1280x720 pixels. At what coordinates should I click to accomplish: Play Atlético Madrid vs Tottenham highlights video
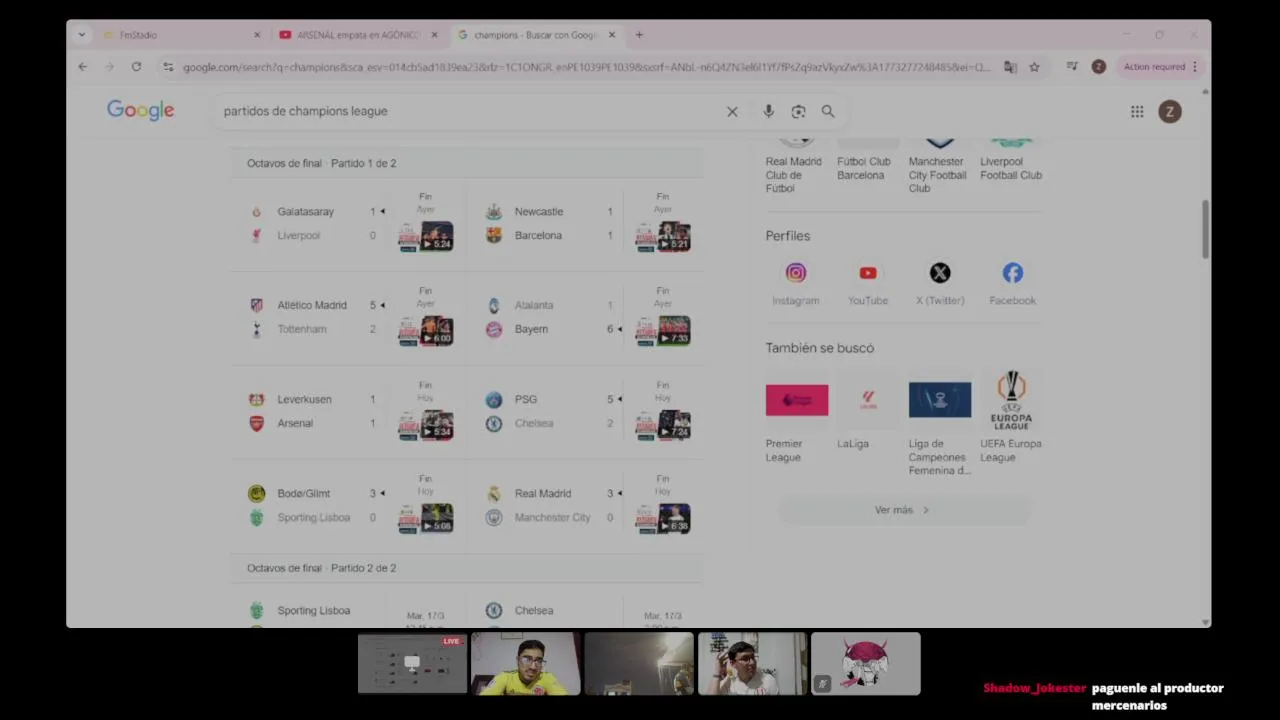click(x=426, y=331)
